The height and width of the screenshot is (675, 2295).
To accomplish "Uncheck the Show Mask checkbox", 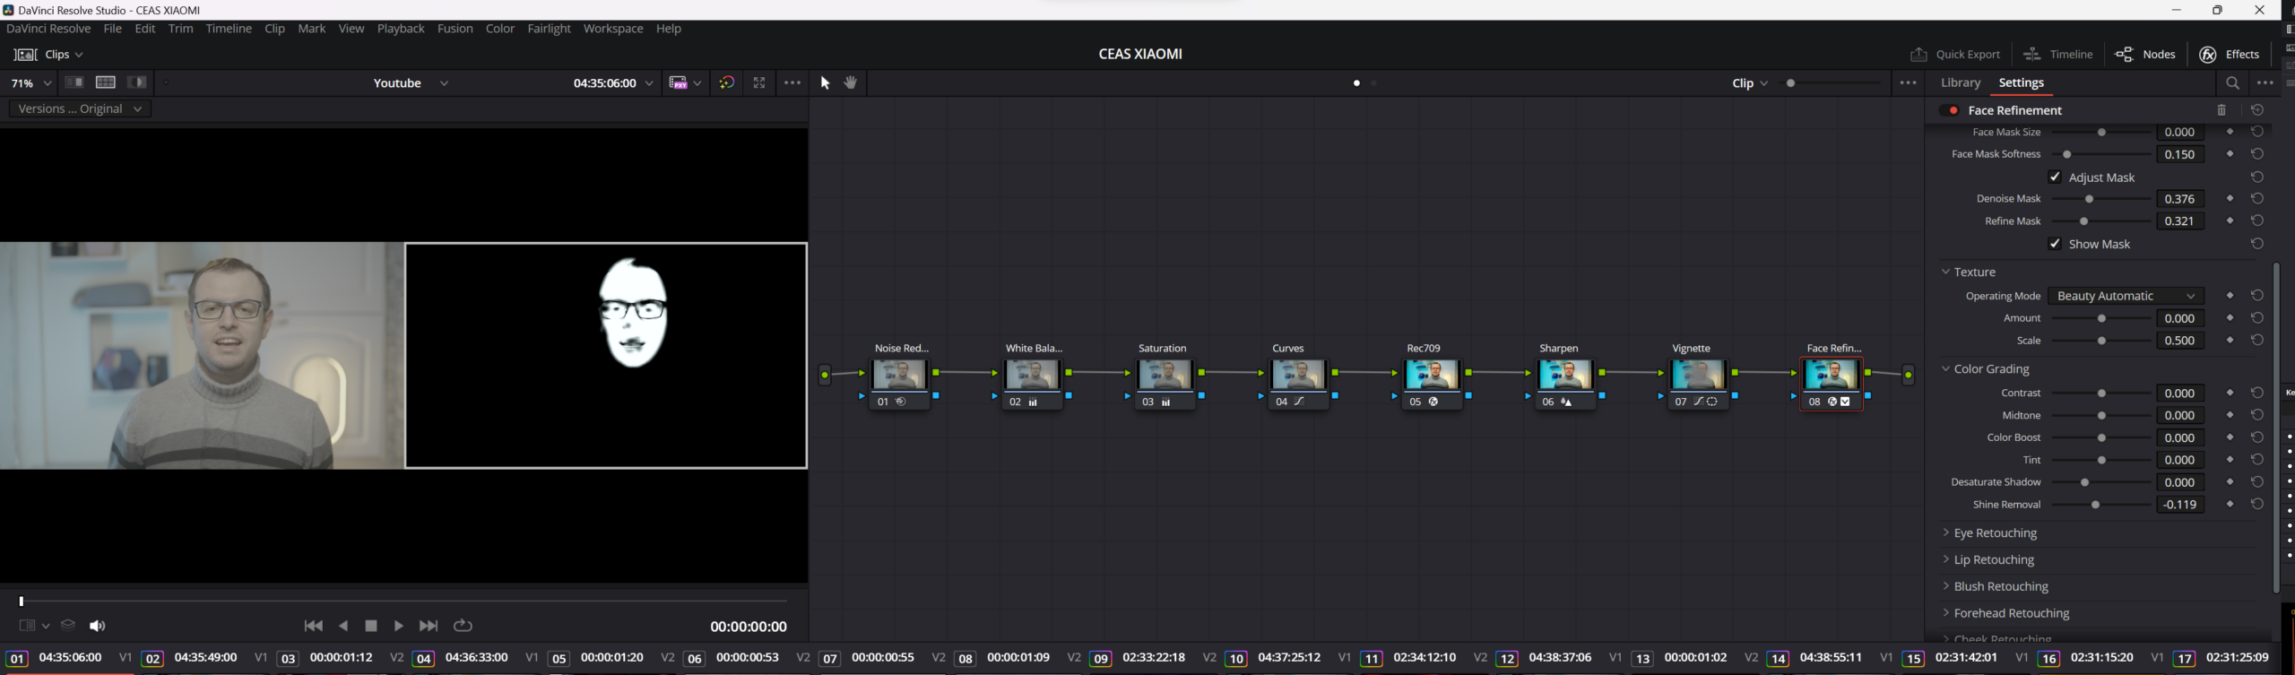I will [2055, 244].
